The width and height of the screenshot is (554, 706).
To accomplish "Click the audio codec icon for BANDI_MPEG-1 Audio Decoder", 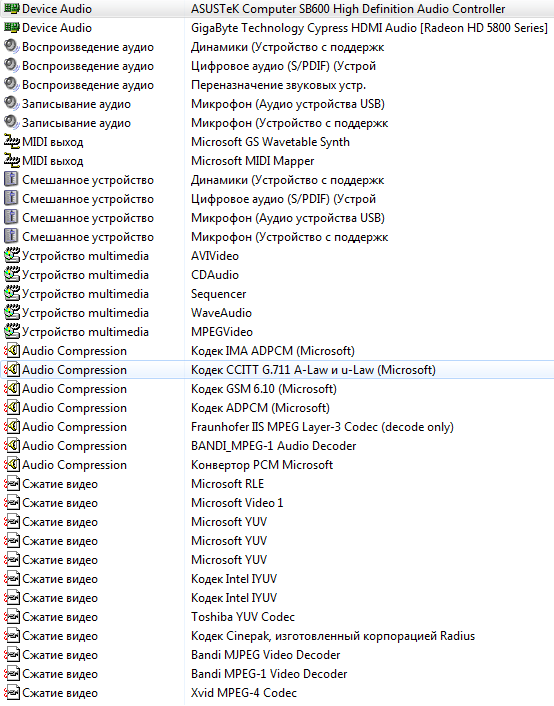I will pyautogui.click(x=12, y=445).
